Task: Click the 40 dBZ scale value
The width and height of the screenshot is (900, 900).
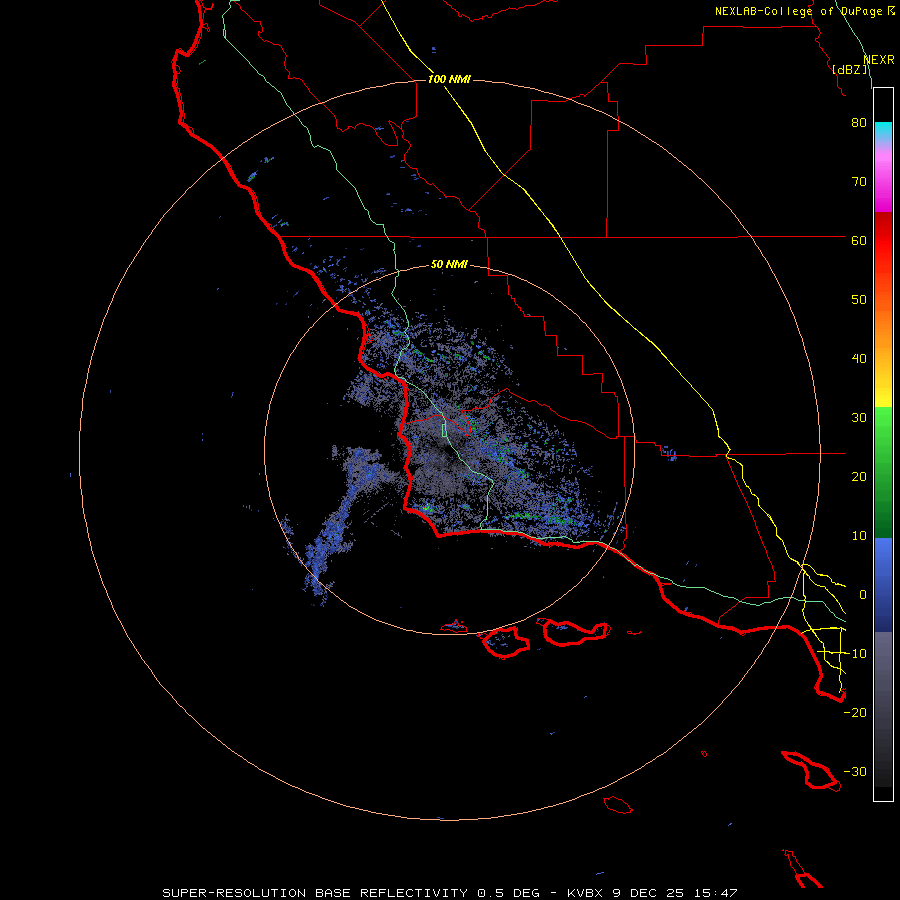Action: pyautogui.click(x=859, y=359)
